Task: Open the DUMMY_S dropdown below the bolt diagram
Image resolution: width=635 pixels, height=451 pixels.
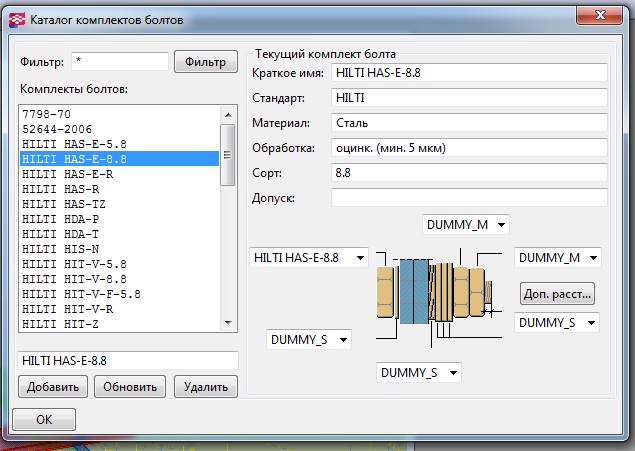Action: point(420,373)
